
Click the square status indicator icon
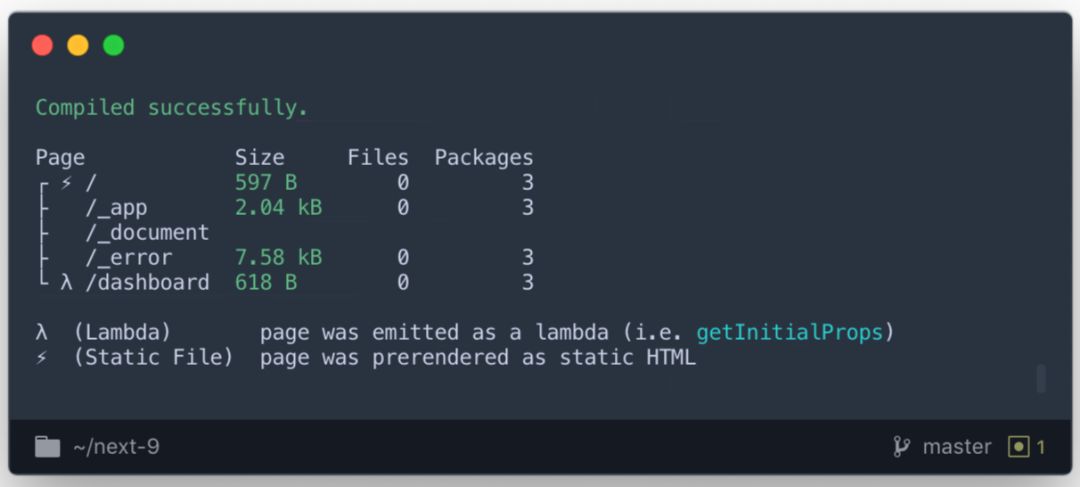pos(1018,447)
